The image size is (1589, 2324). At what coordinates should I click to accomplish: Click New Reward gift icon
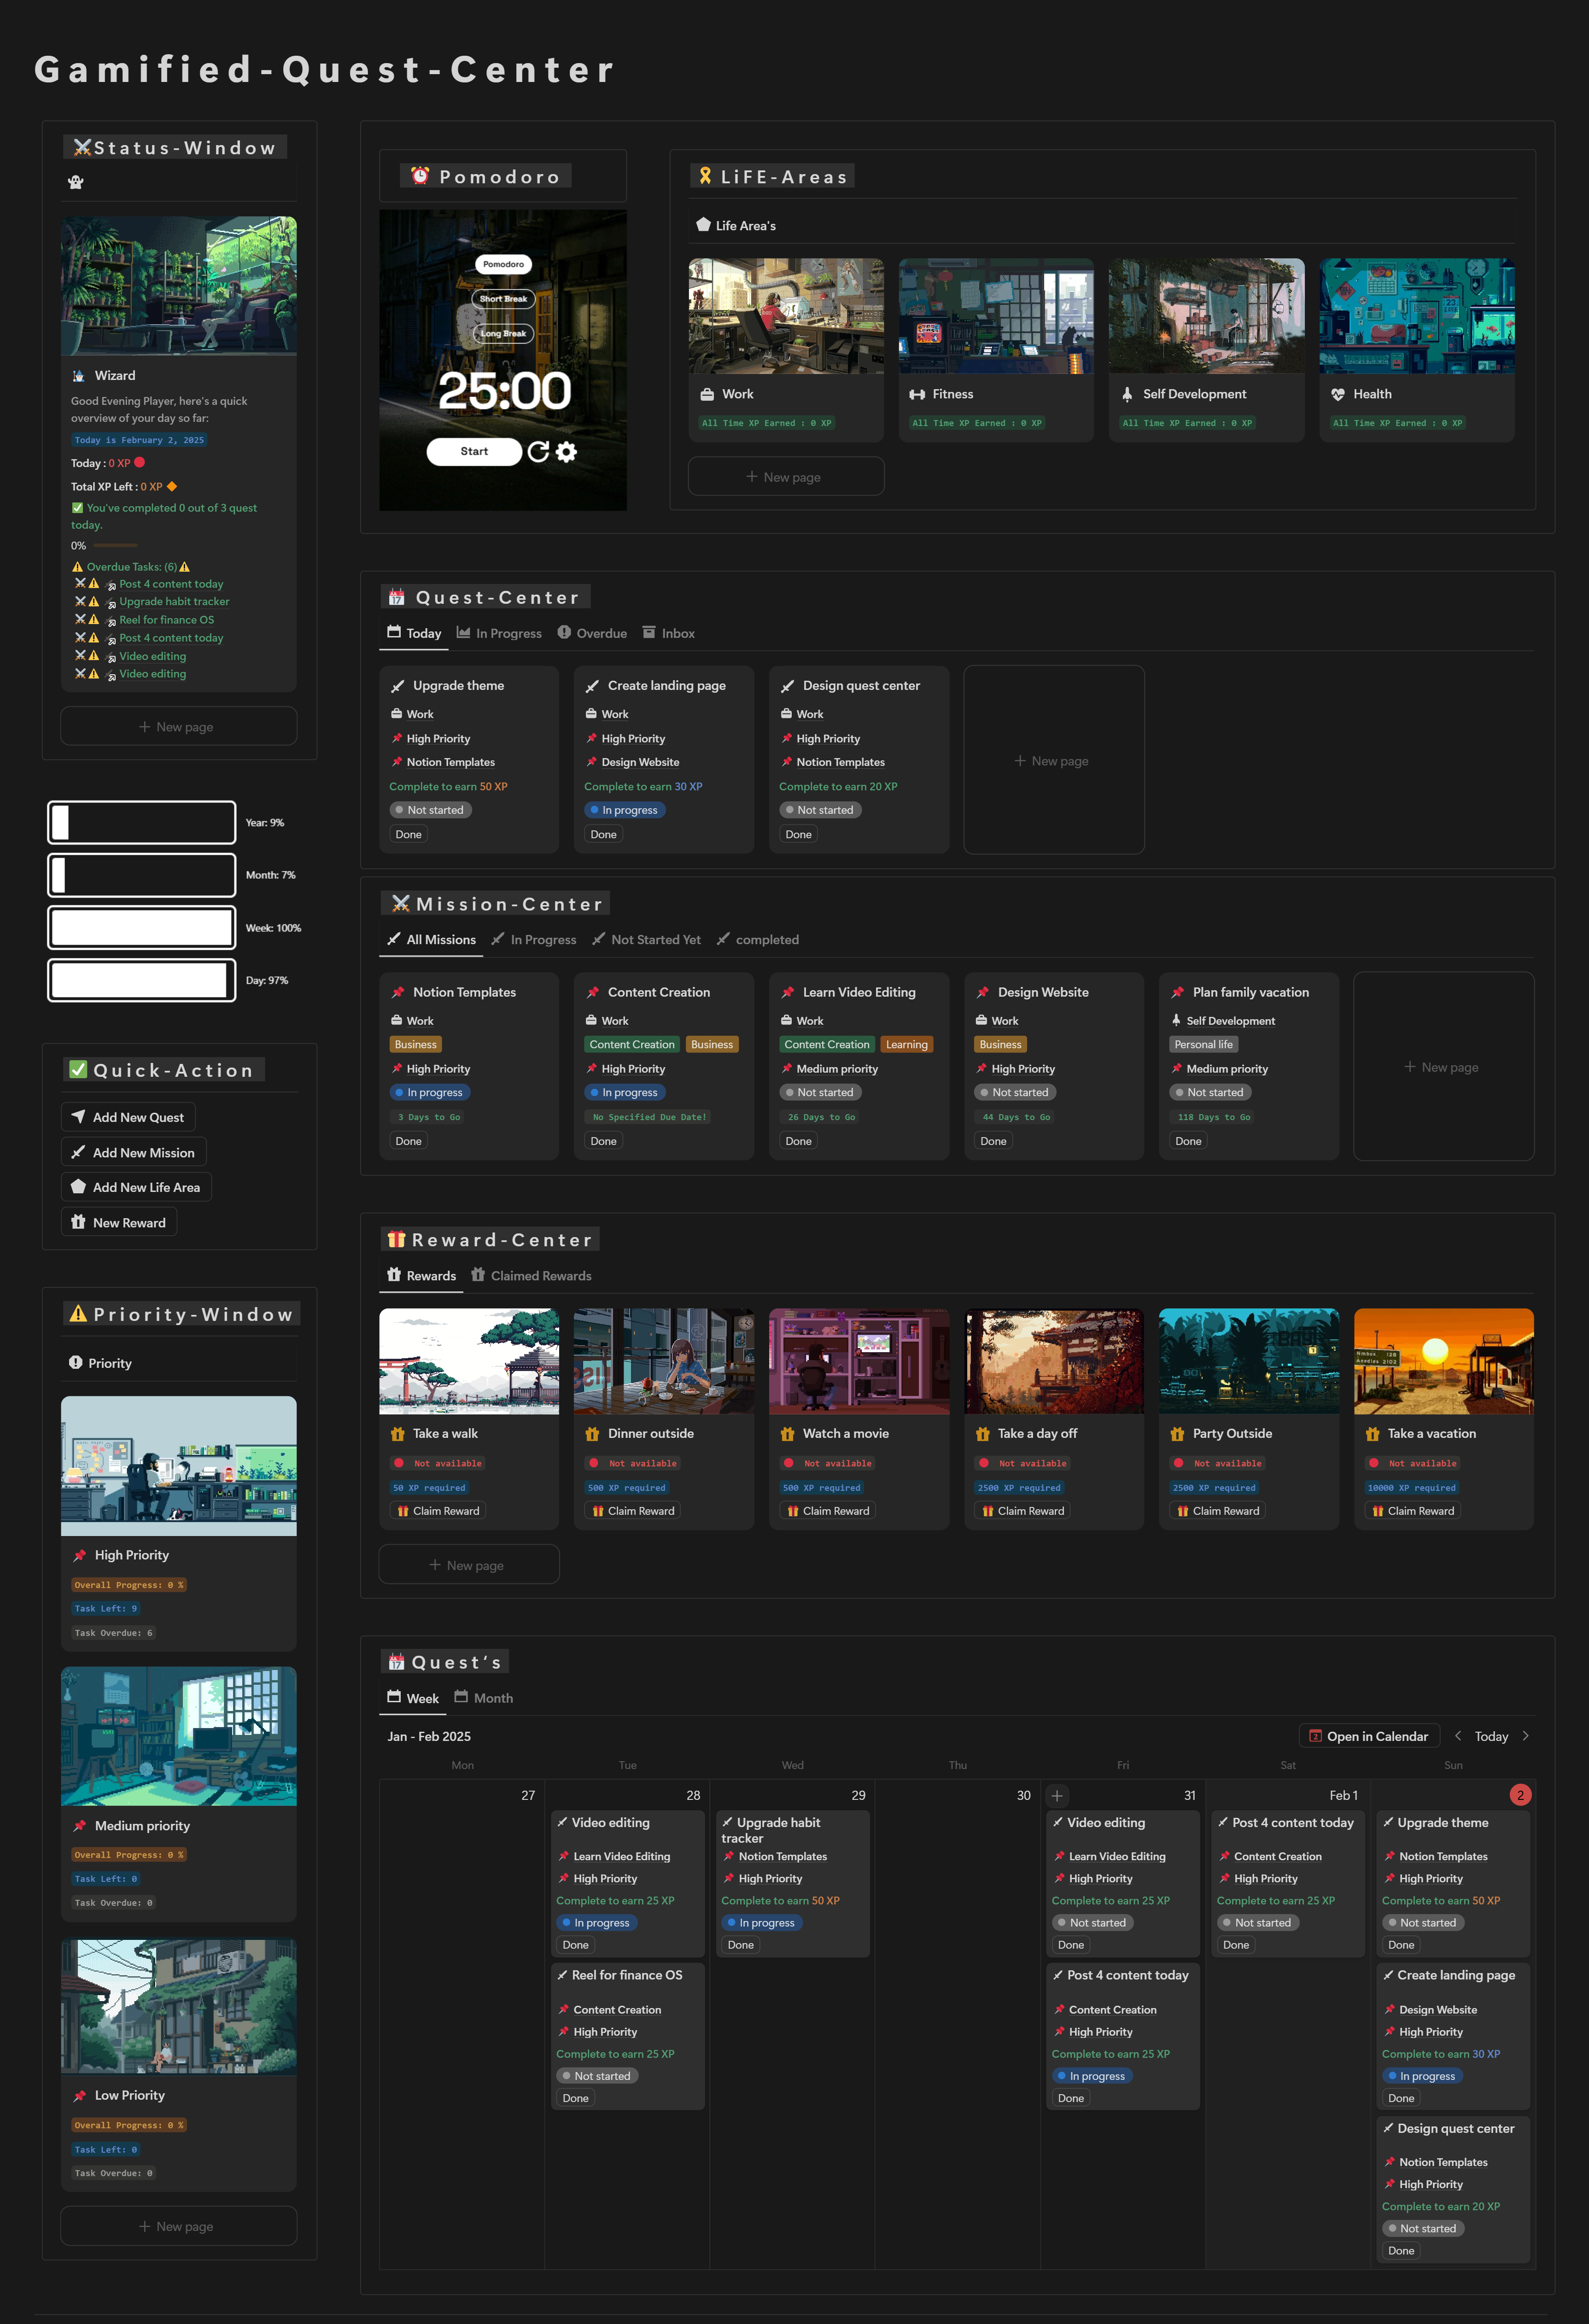point(78,1222)
